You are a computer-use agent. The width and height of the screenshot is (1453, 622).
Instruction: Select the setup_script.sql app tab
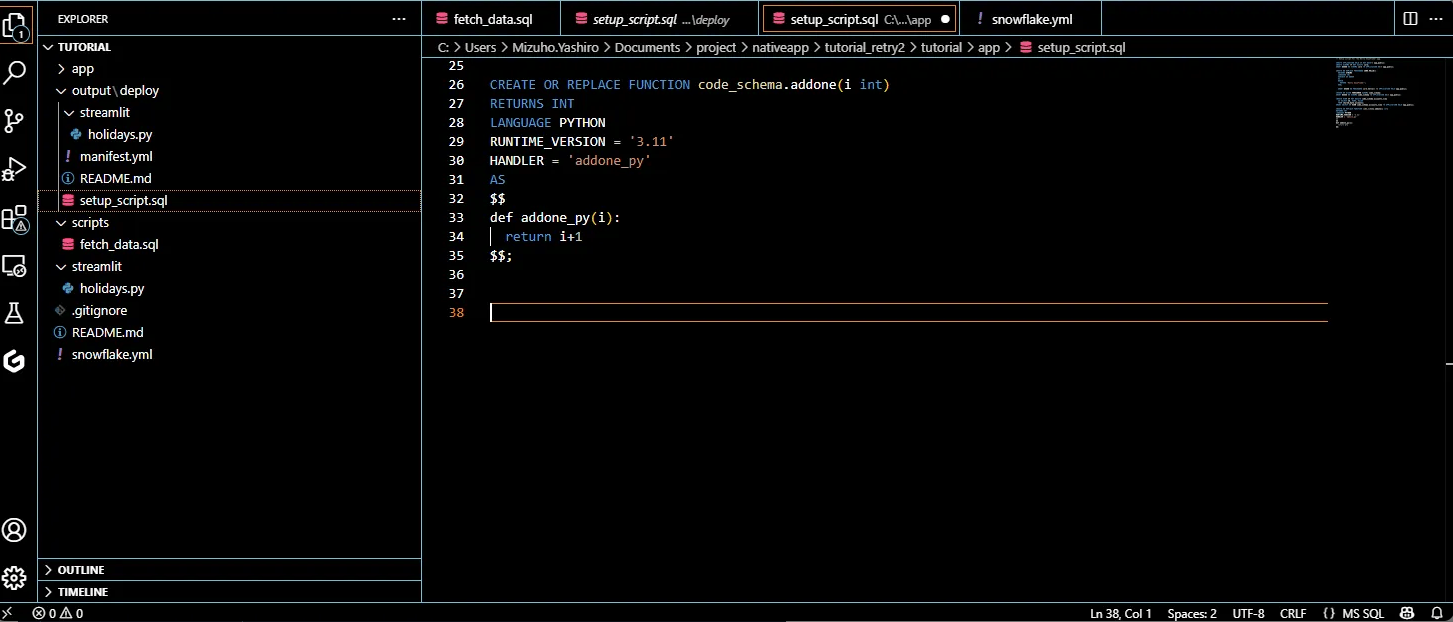(x=860, y=19)
